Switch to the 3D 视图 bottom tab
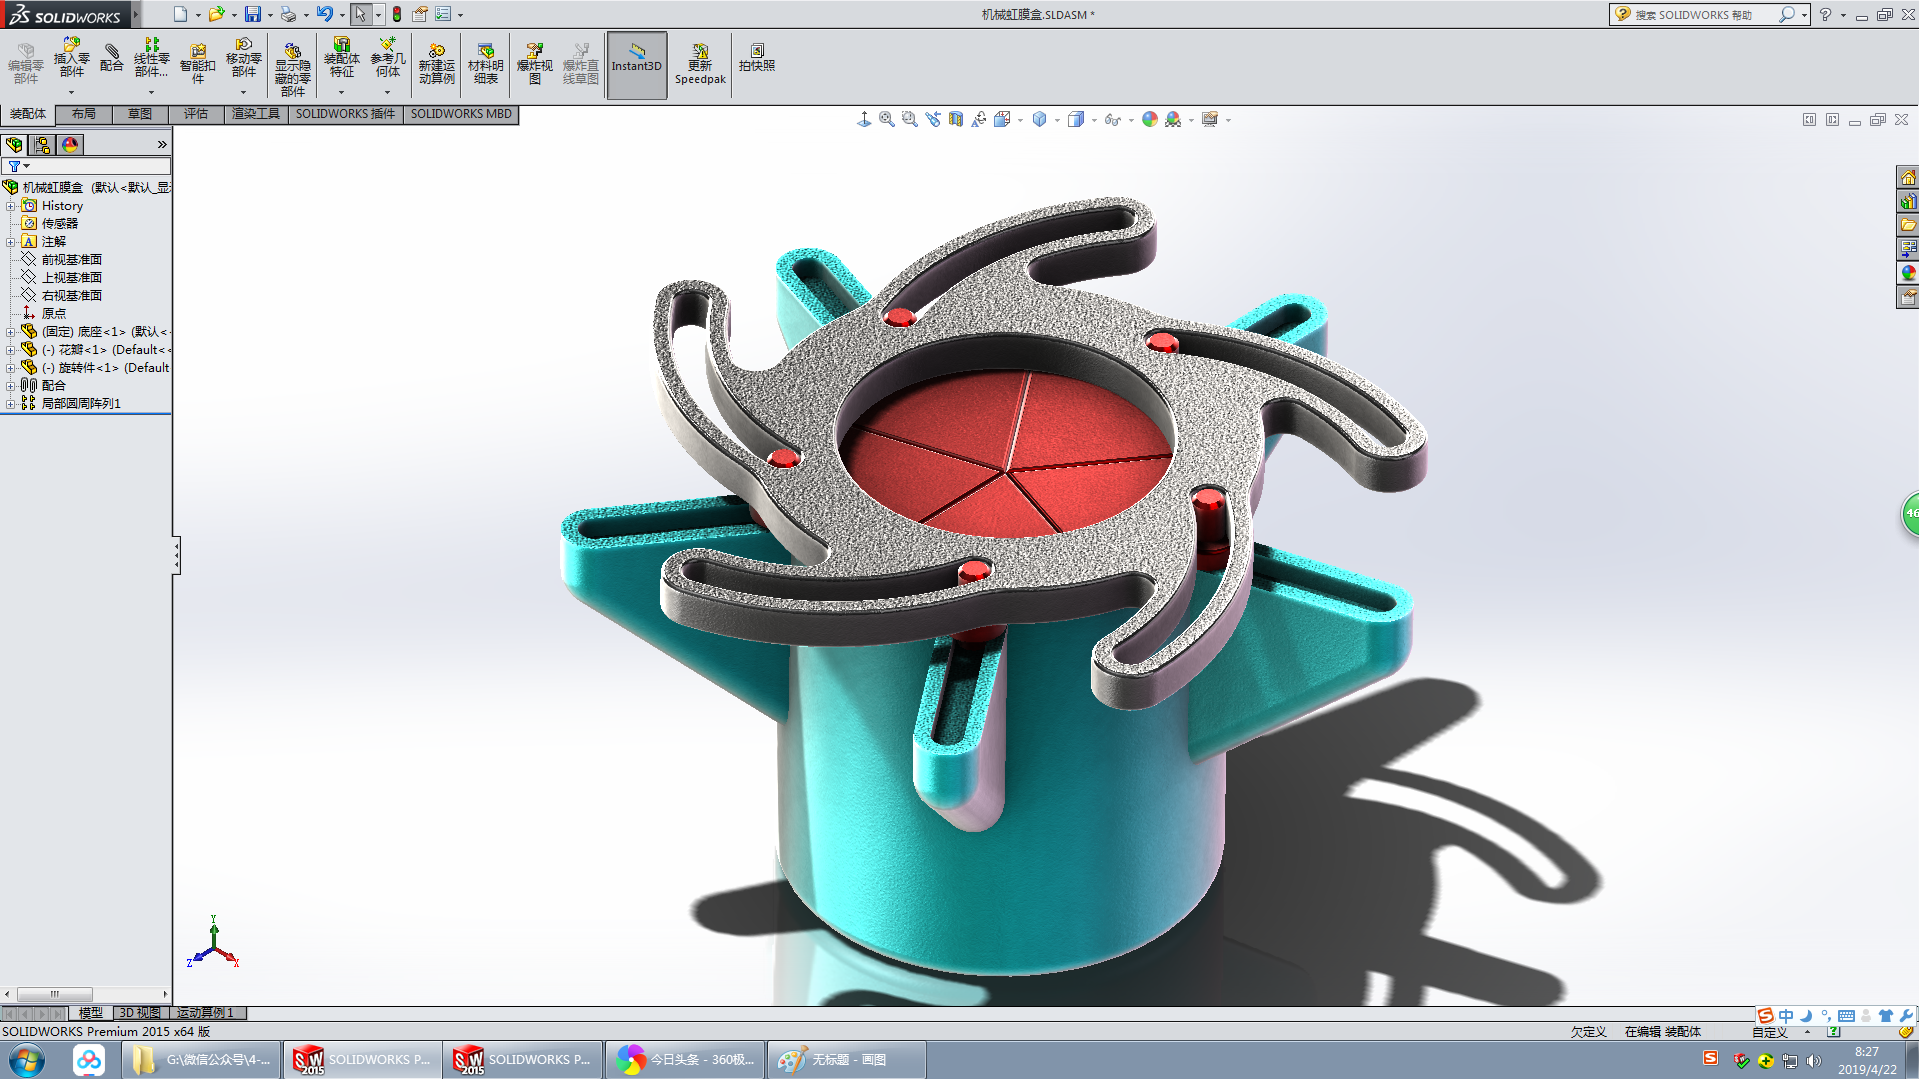The height and width of the screenshot is (1079, 1919). tap(139, 1013)
